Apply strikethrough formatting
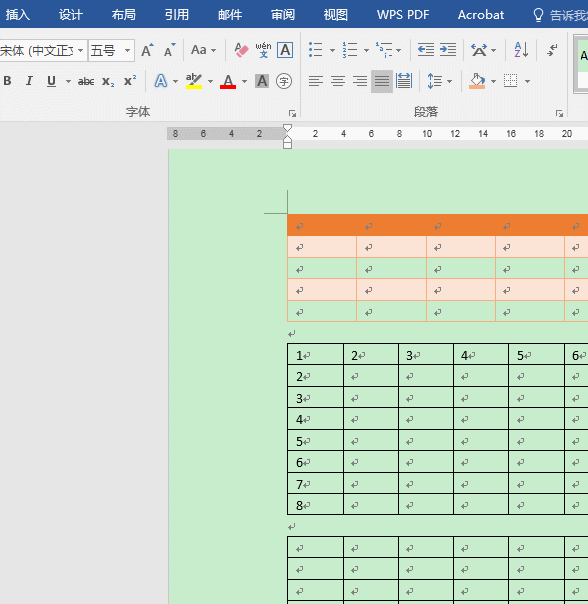This screenshot has height=604, width=588. [x=86, y=81]
